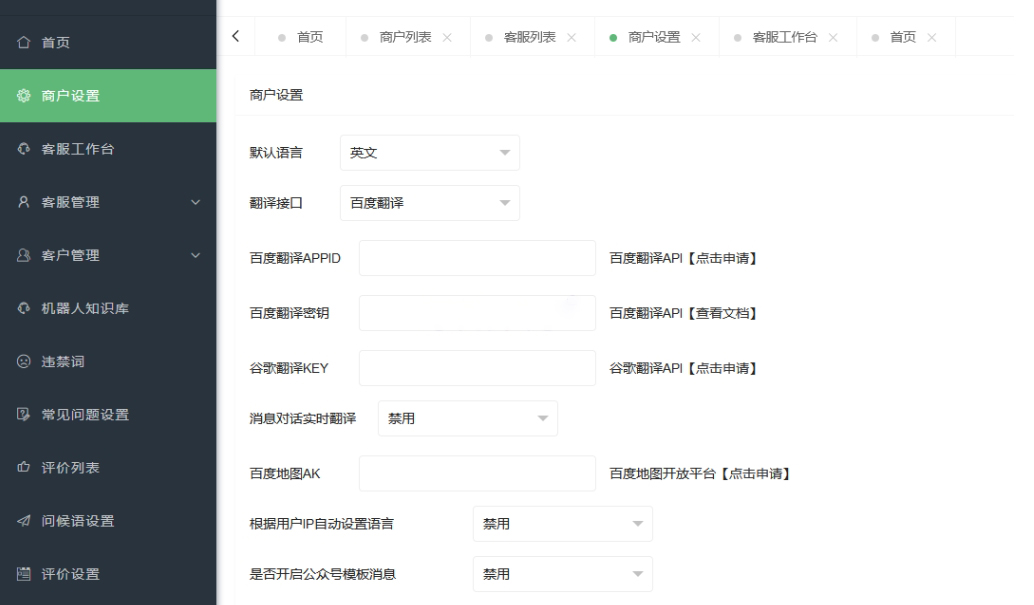Click the left arrow to scroll tabs back
The width and height of the screenshot is (1034, 605).
pyautogui.click(x=235, y=37)
